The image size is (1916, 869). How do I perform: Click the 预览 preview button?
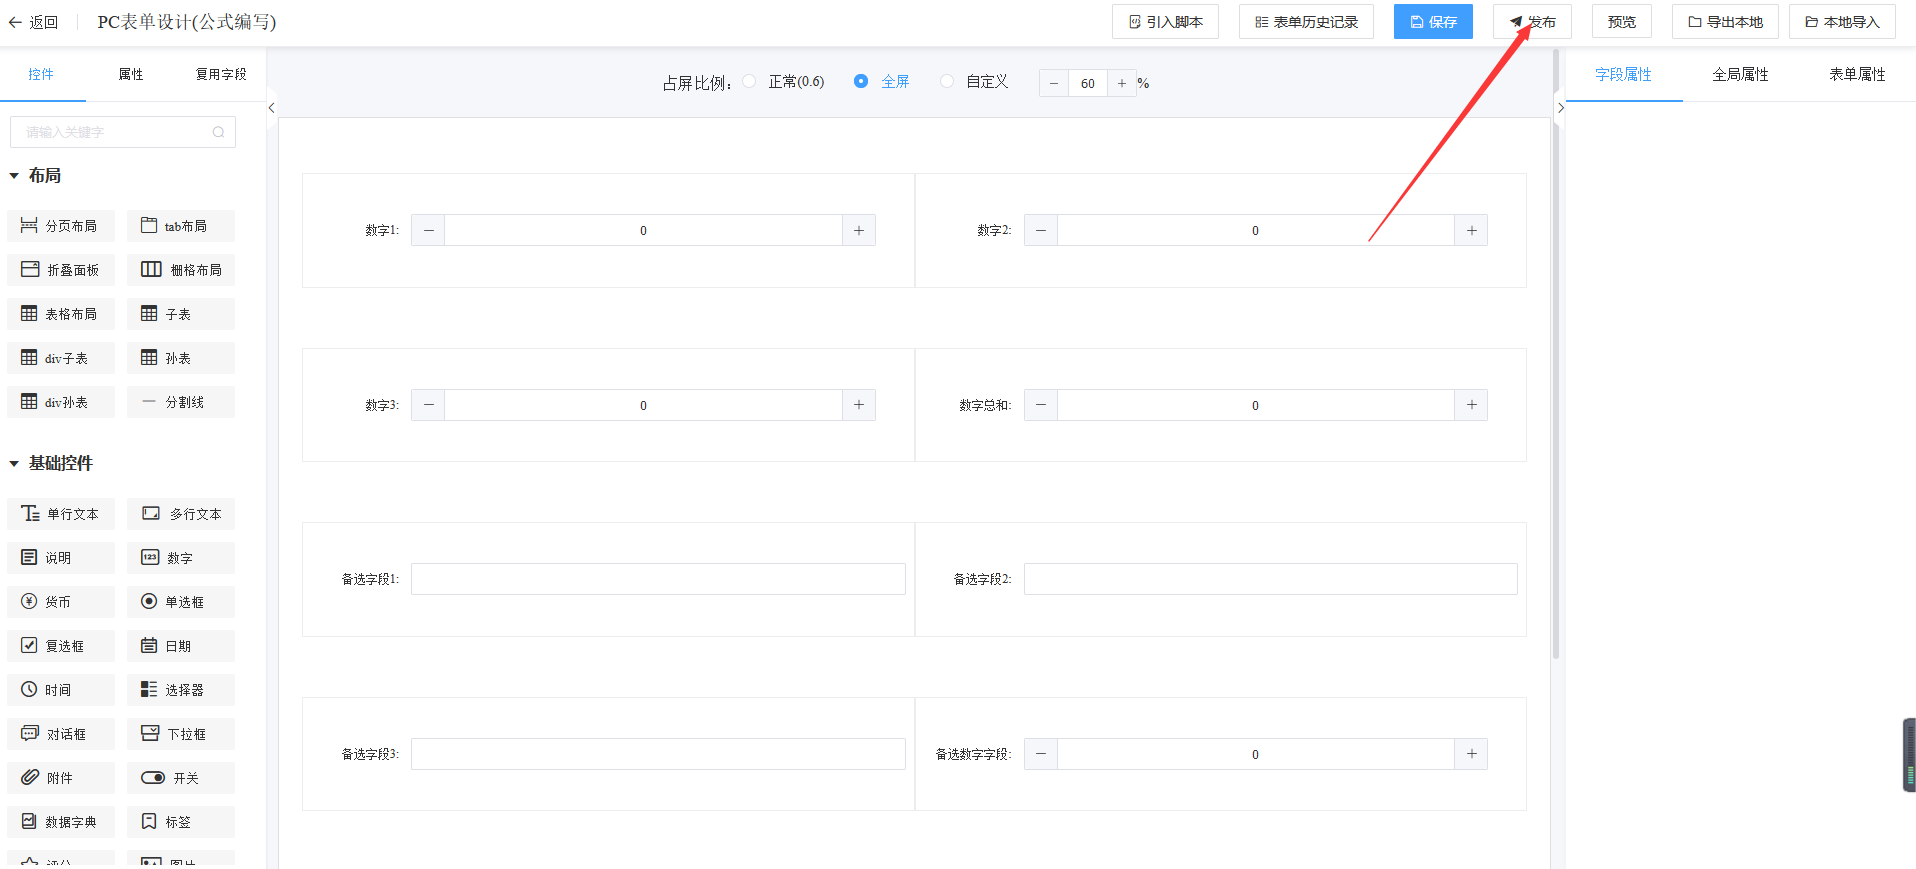[1621, 22]
